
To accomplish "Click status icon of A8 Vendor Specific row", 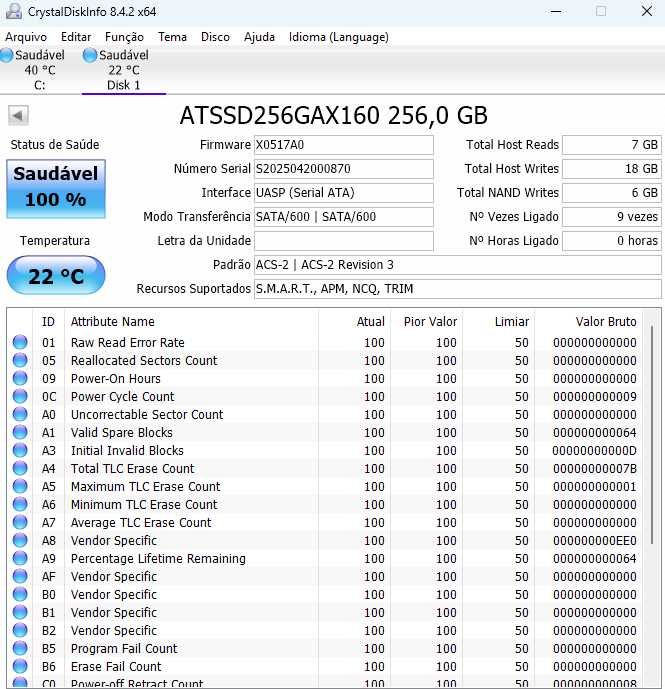I will (x=20, y=540).
